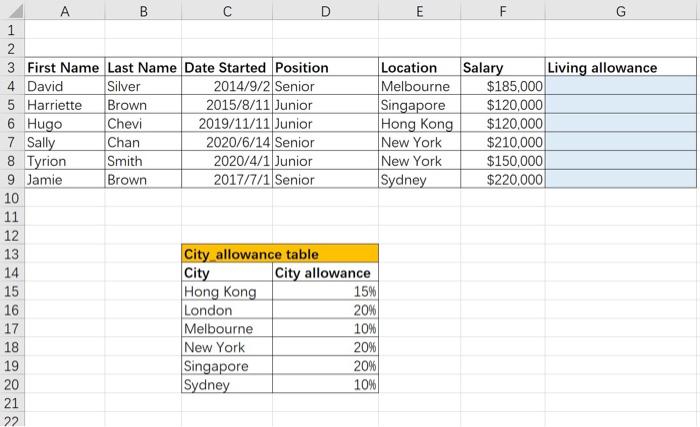Select the $220,000 salary cell
Image resolution: width=700 pixels, height=427 pixels.
(x=503, y=179)
